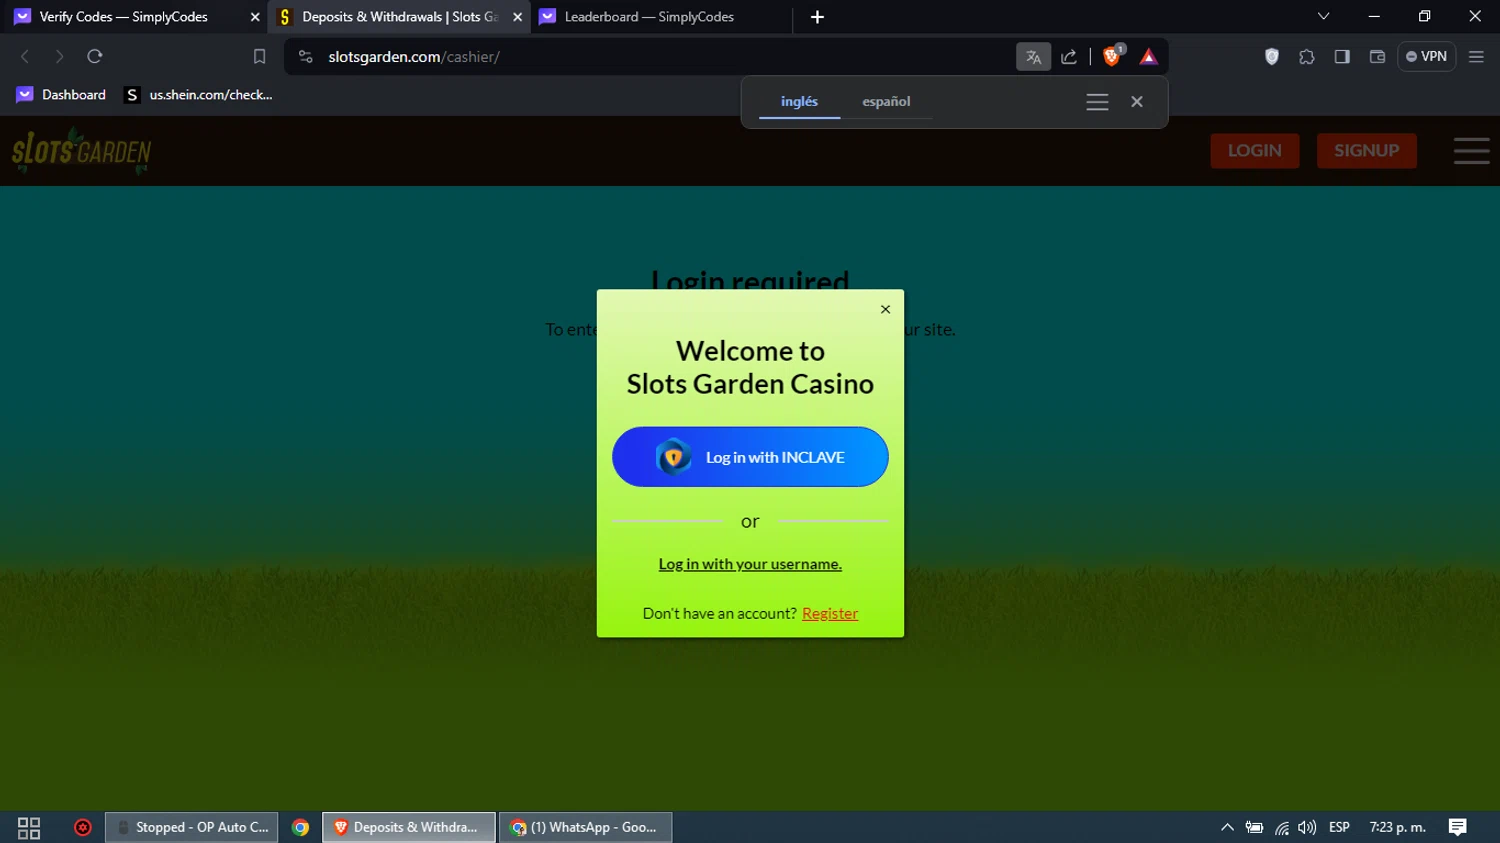Toggle the browser sidebar panel

[1342, 57]
